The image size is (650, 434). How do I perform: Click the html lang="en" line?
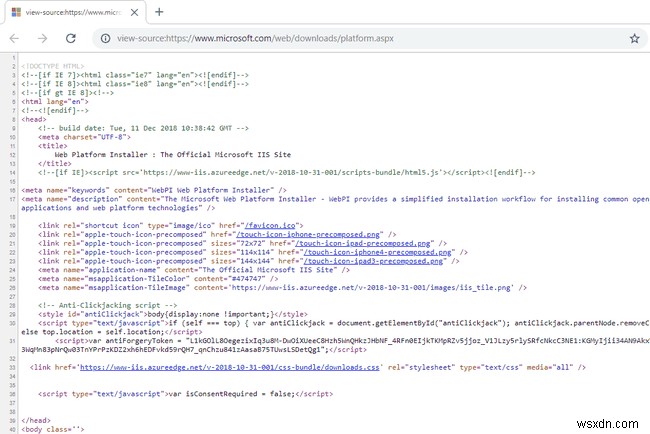click(55, 102)
